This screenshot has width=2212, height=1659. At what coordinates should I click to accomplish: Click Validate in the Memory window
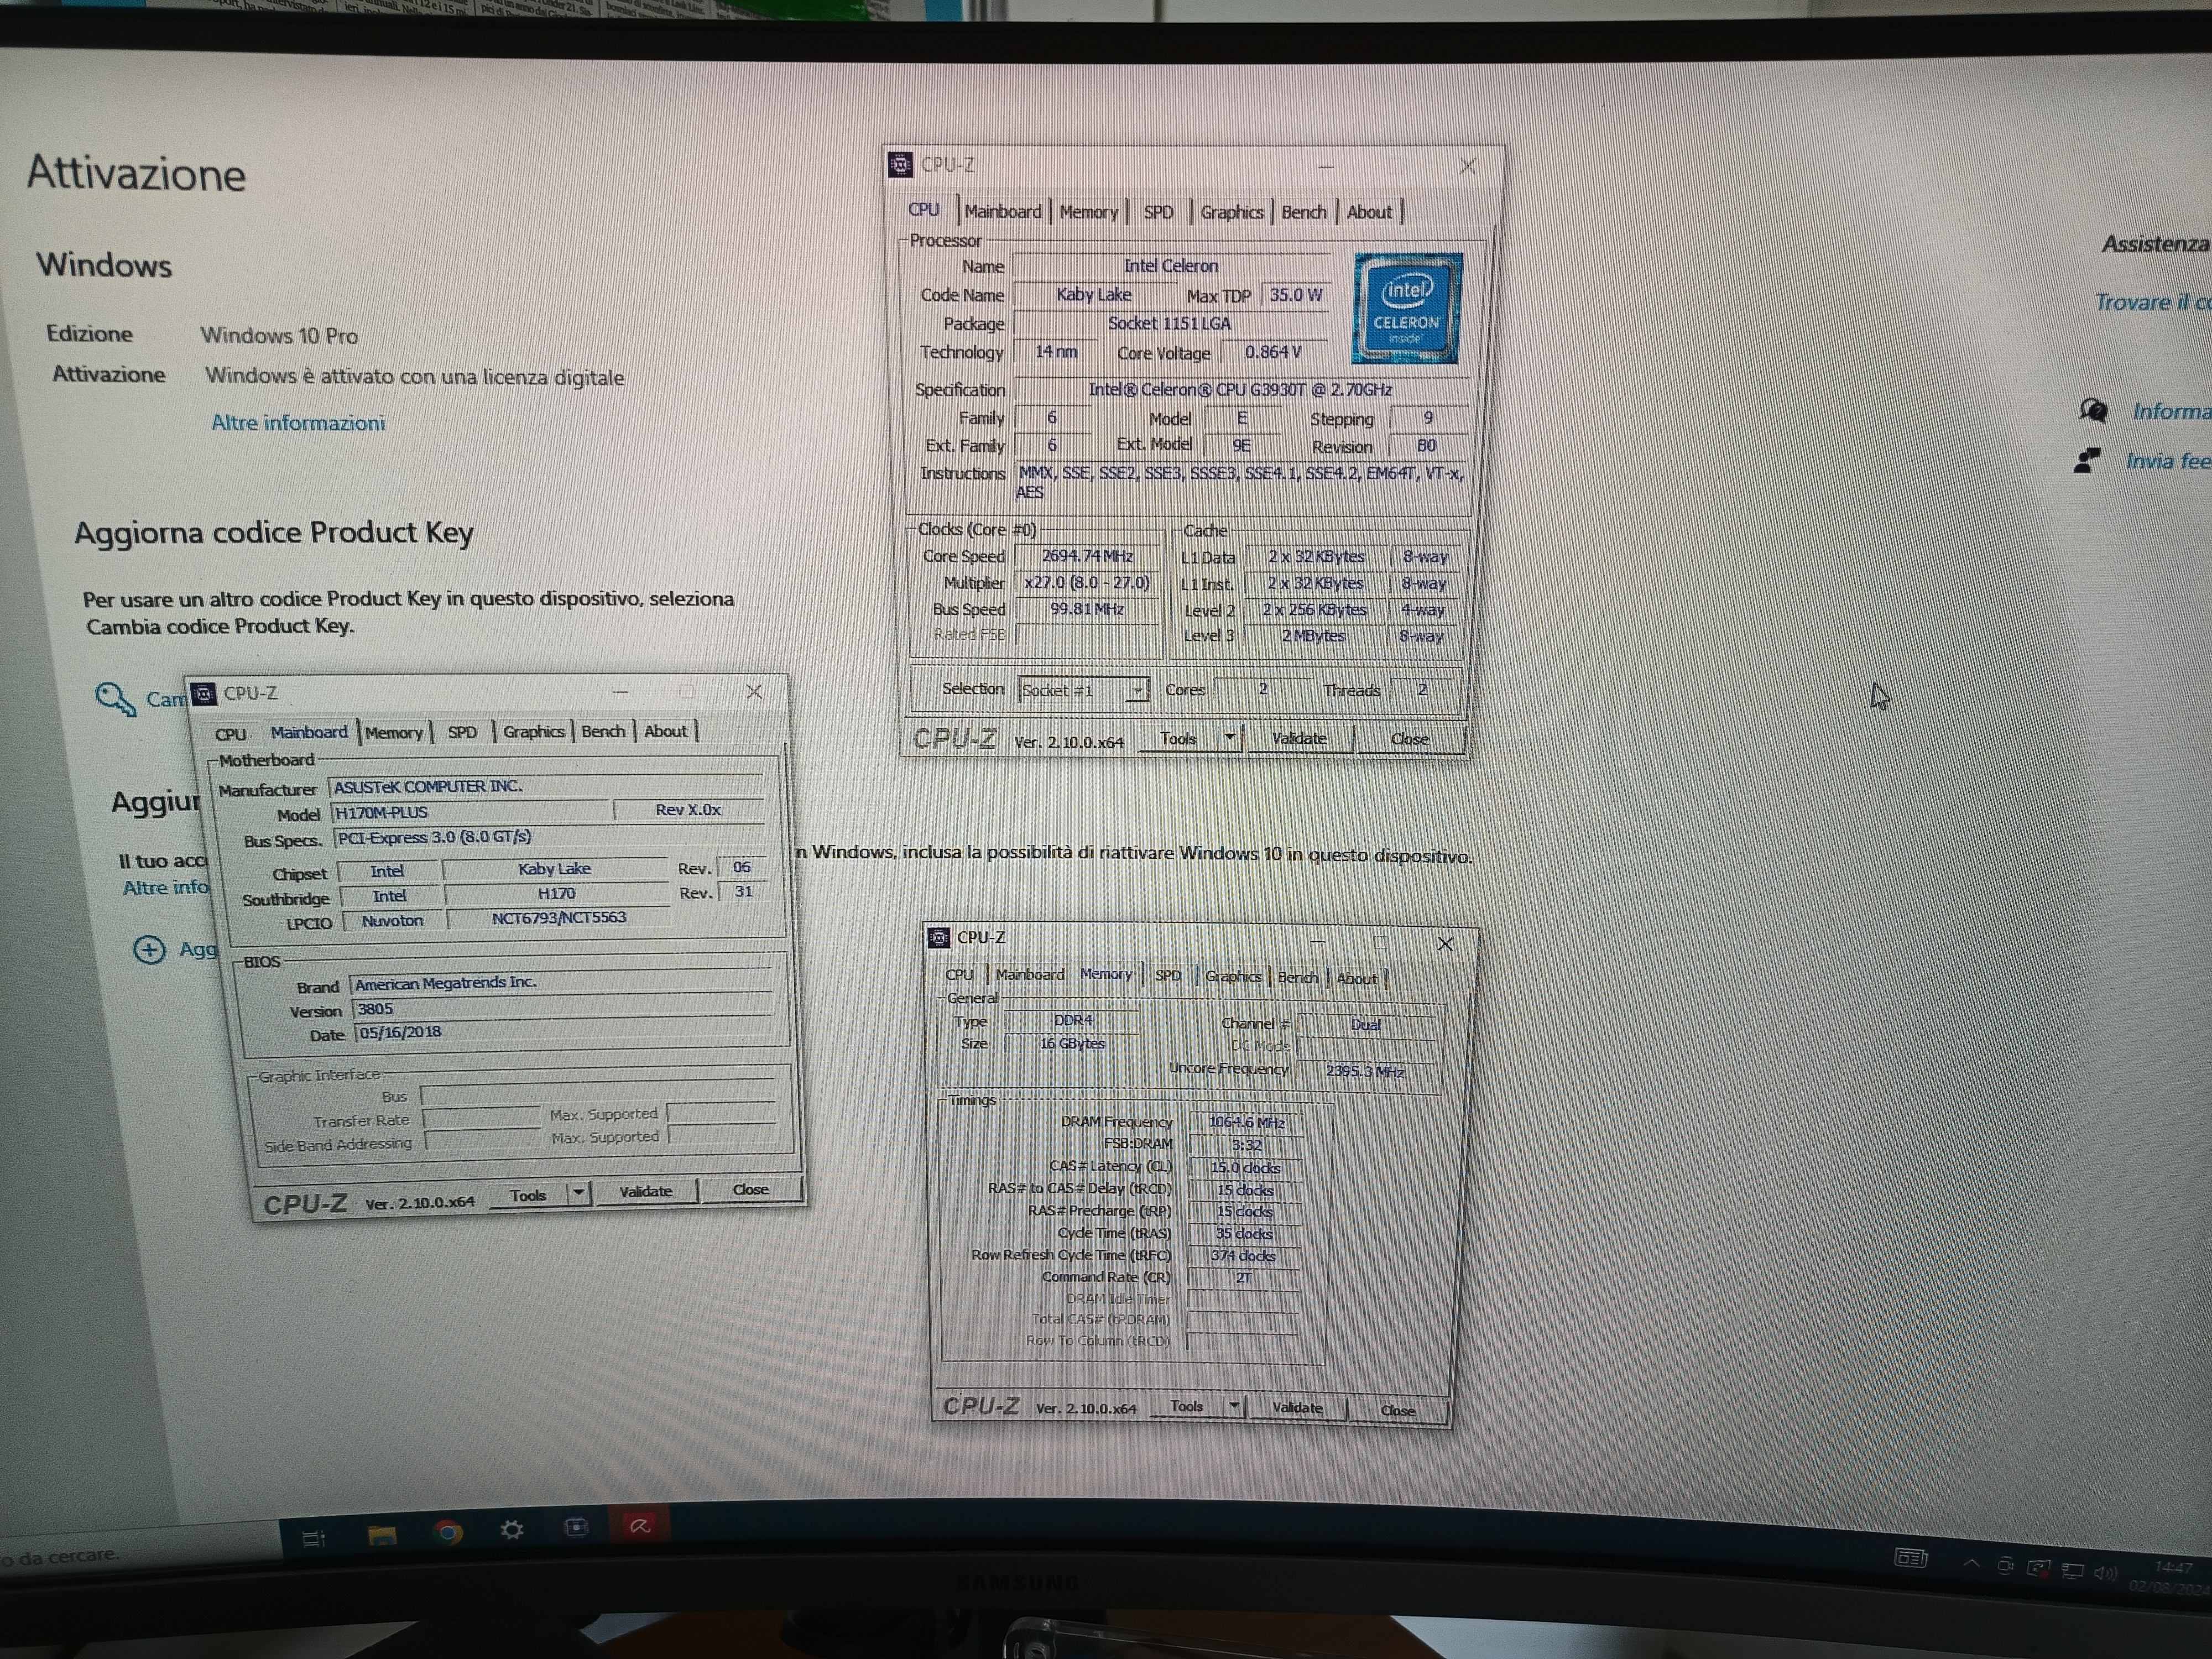[1297, 1407]
